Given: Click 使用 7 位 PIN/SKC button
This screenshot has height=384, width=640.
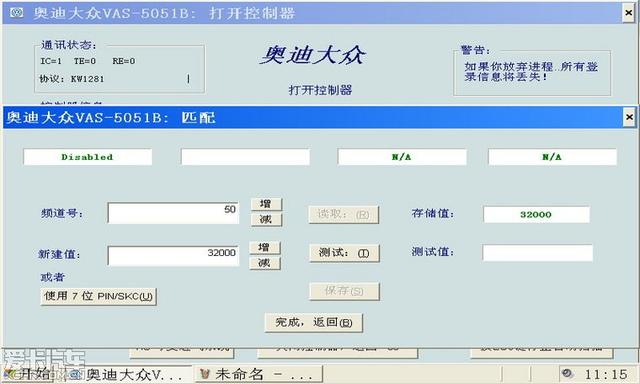Looking at the screenshot, I should [x=98, y=296].
